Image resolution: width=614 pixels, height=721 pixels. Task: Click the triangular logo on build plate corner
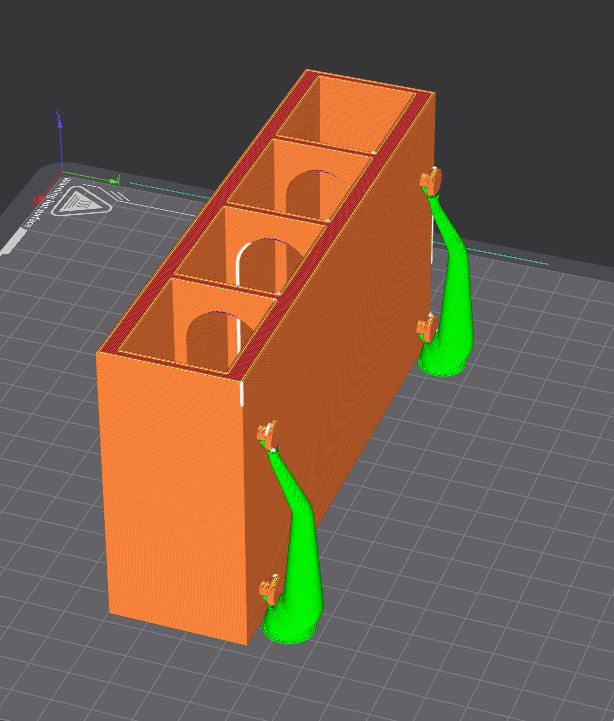point(81,201)
